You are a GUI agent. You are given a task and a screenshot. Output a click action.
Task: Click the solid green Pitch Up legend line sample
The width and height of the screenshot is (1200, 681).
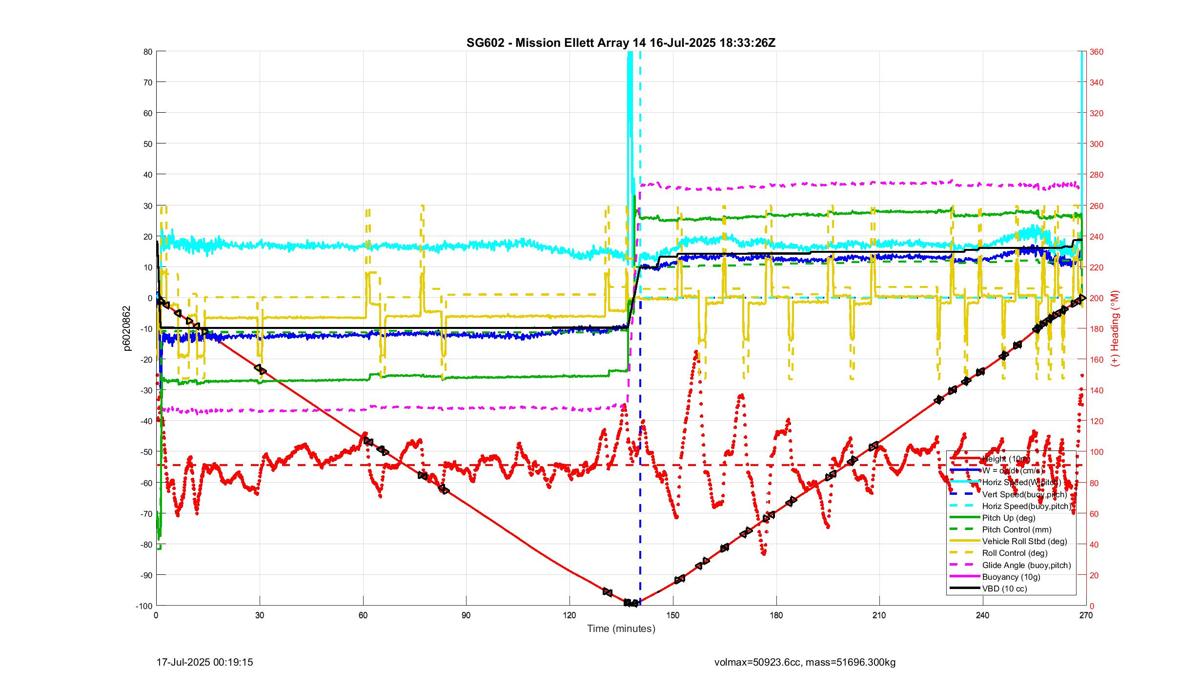pos(965,518)
